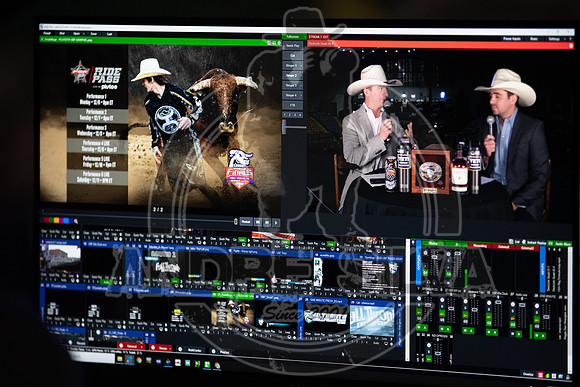This screenshot has width=580, height=387.
Task: Click the next item playback icon
Action: (267, 223)
